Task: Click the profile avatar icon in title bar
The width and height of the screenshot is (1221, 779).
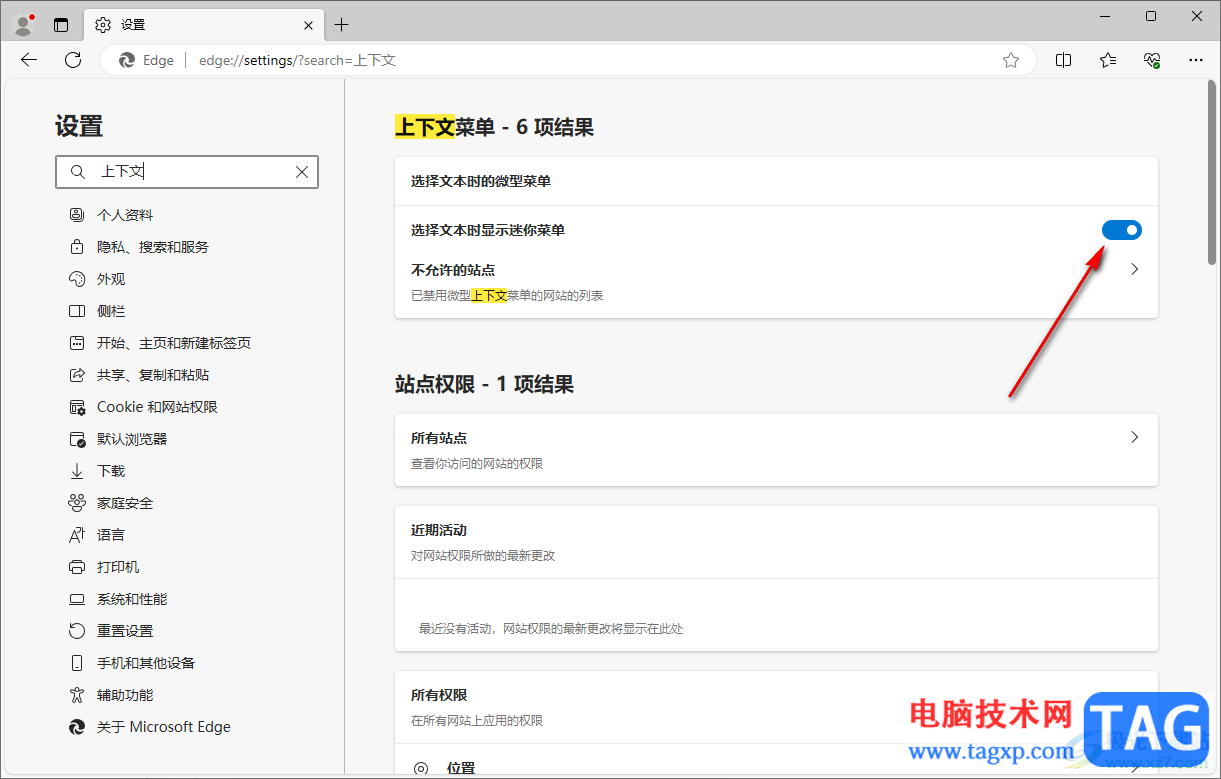Action: [x=25, y=24]
